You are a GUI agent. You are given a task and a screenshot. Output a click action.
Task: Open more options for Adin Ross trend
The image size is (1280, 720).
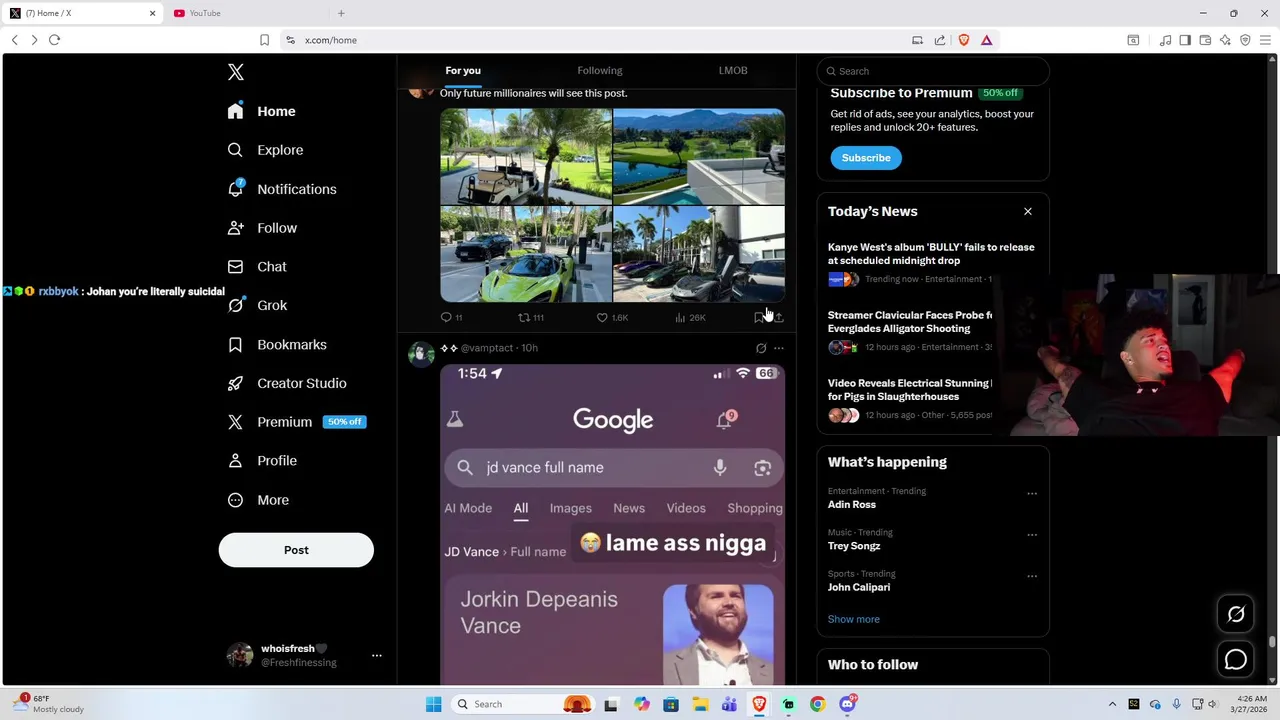[x=1032, y=493]
